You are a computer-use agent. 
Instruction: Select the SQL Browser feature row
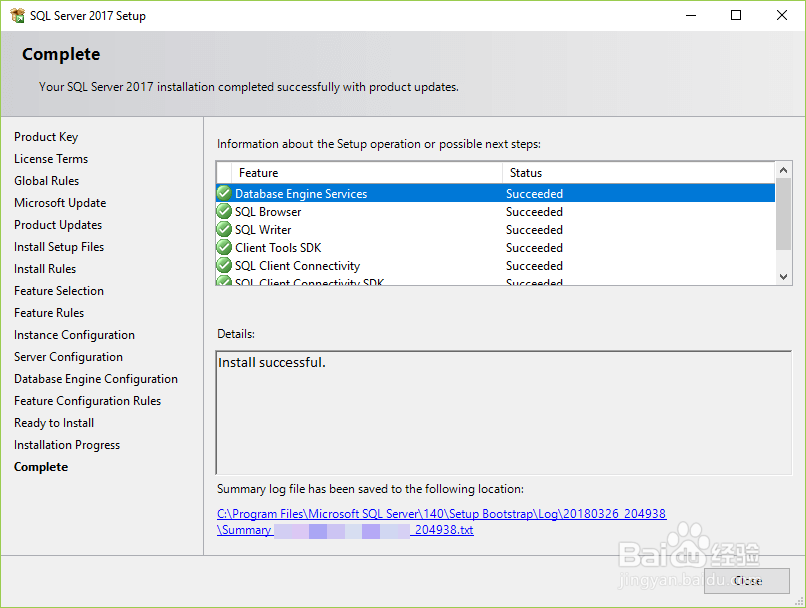496,211
